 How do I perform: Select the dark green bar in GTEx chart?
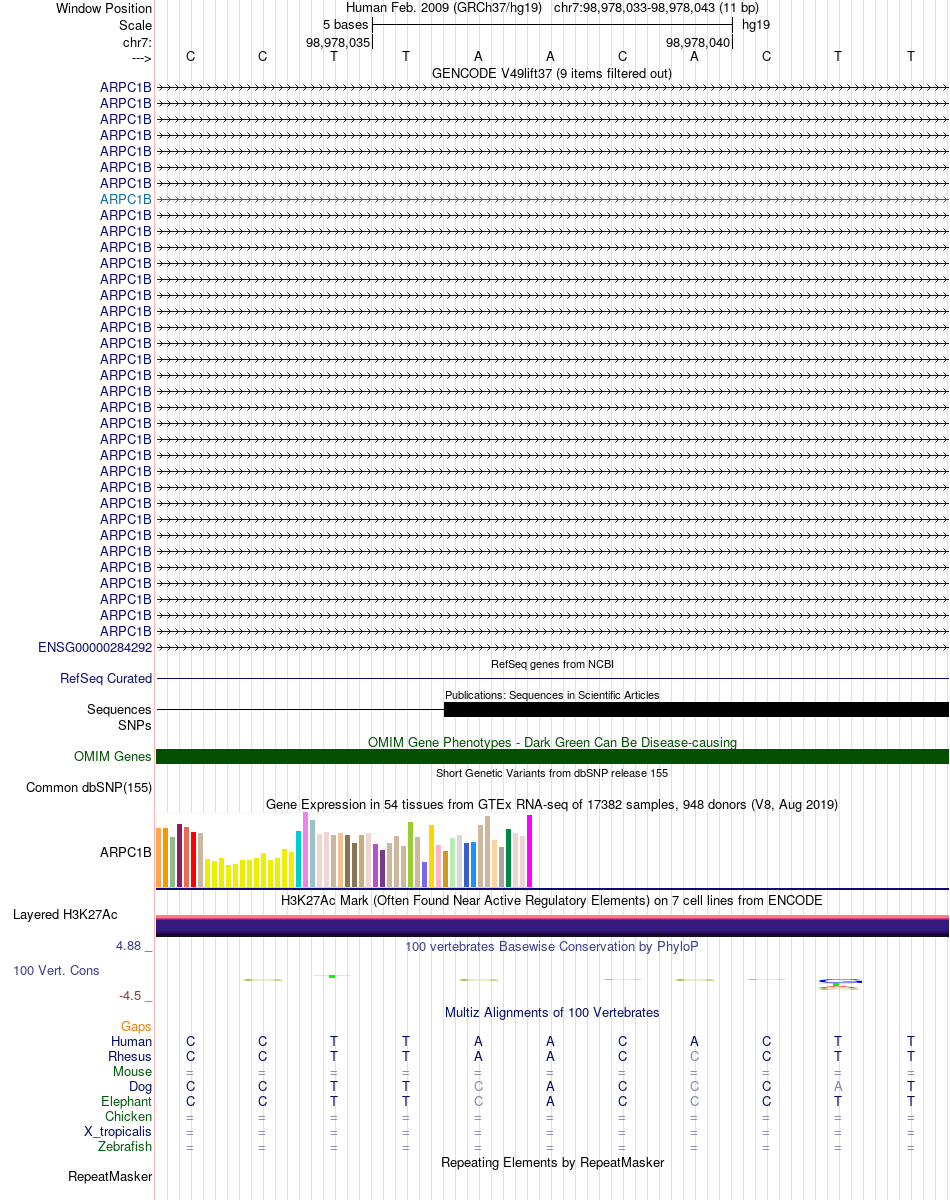(x=509, y=858)
